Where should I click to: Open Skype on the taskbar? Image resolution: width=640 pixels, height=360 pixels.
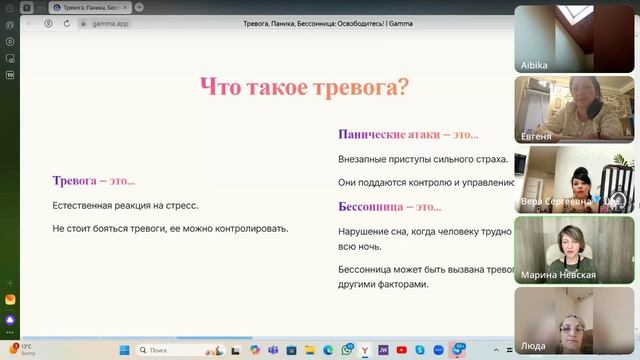pyautogui.click(x=420, y=350)
